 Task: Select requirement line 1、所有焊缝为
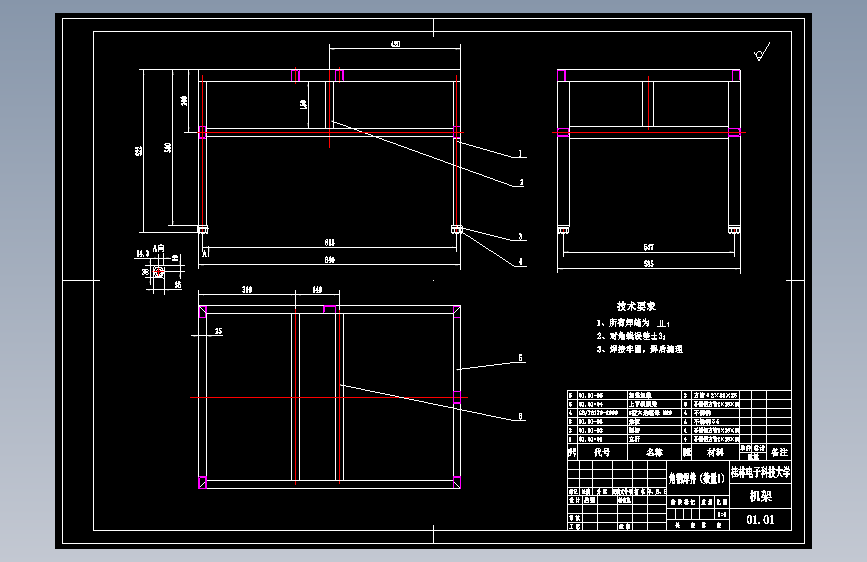pos(633,323)
